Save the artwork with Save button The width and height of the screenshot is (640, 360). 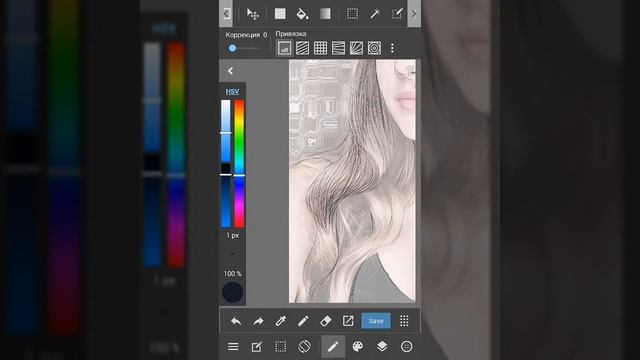coord(376,321)
